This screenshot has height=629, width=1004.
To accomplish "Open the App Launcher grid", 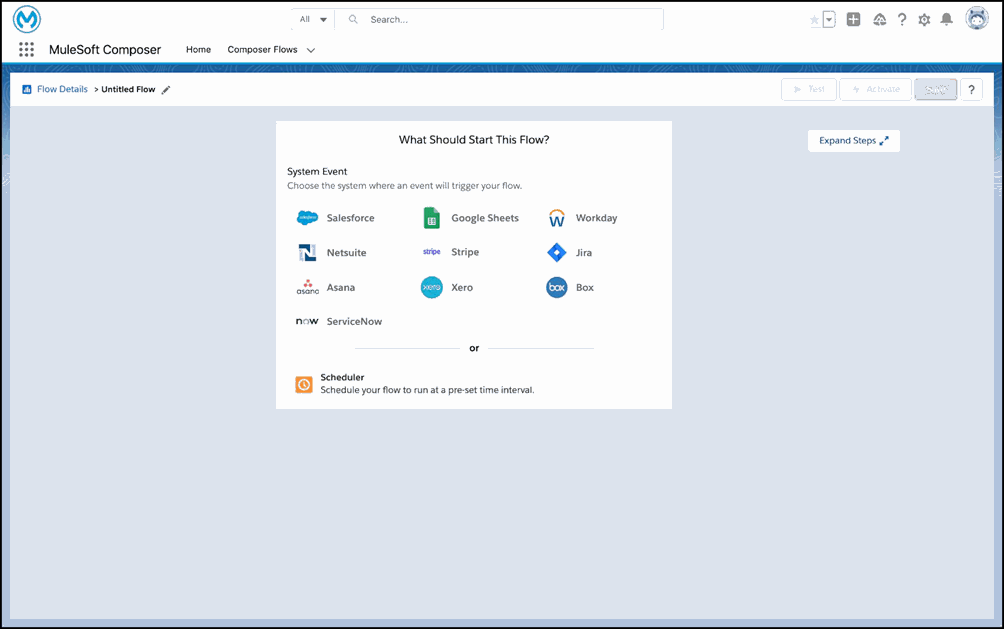I will (27, 50).
